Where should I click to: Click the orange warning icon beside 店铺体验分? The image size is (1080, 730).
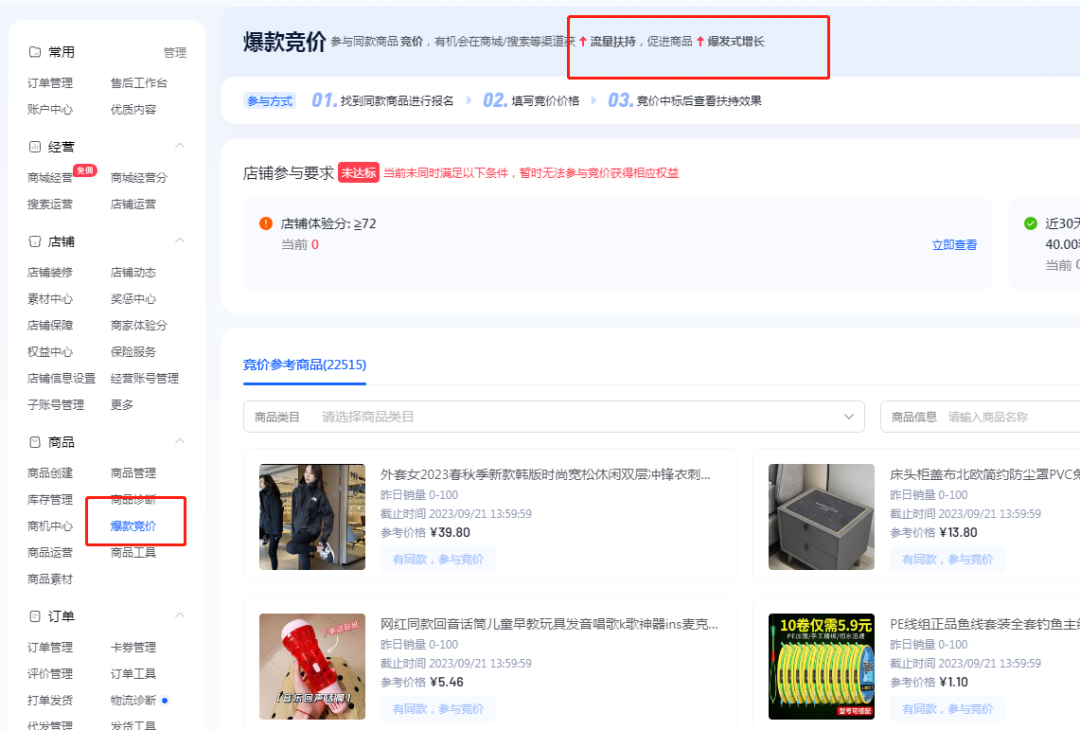pos(265,224)
